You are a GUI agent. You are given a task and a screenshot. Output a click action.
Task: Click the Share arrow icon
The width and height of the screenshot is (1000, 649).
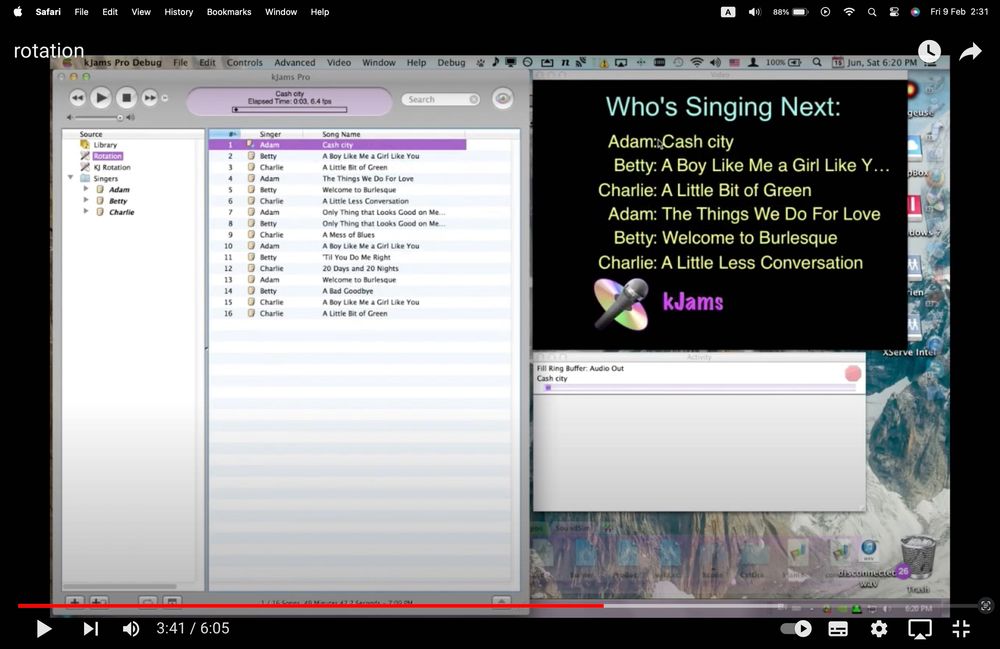pos(970,51)
